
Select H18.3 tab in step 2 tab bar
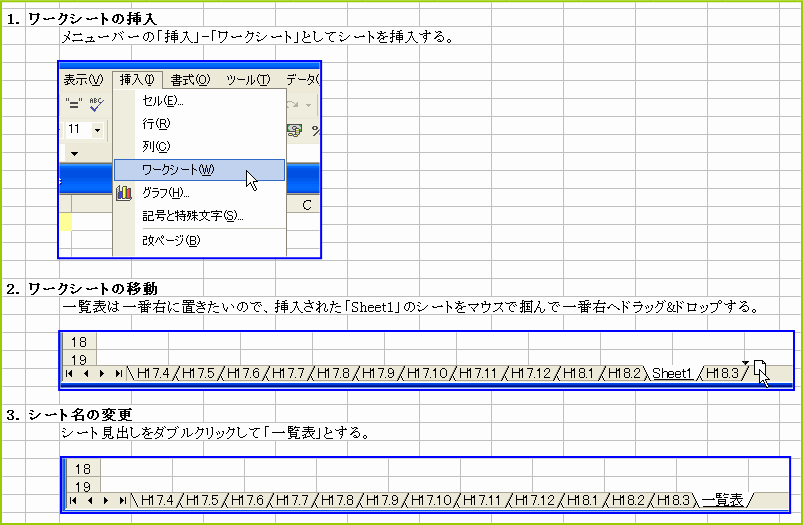(x=723, y=373)
